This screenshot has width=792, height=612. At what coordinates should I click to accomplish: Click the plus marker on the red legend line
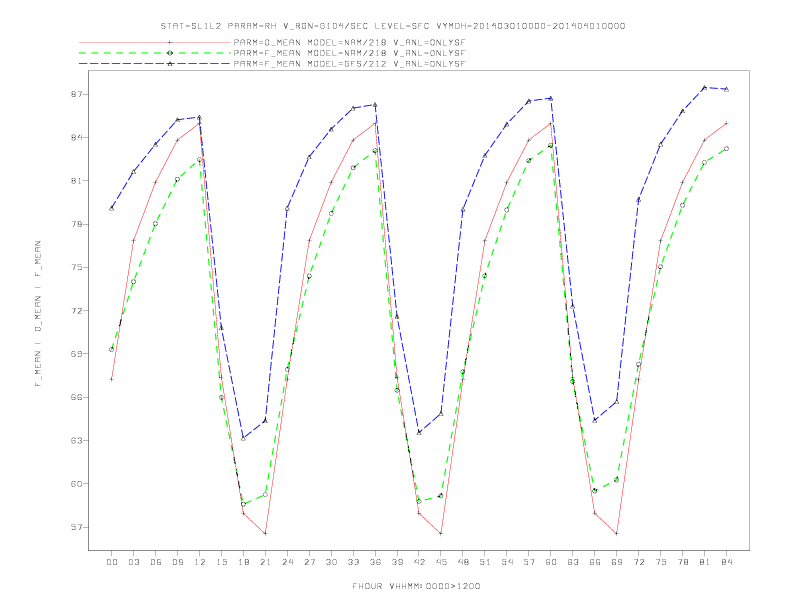coord(170,42)
